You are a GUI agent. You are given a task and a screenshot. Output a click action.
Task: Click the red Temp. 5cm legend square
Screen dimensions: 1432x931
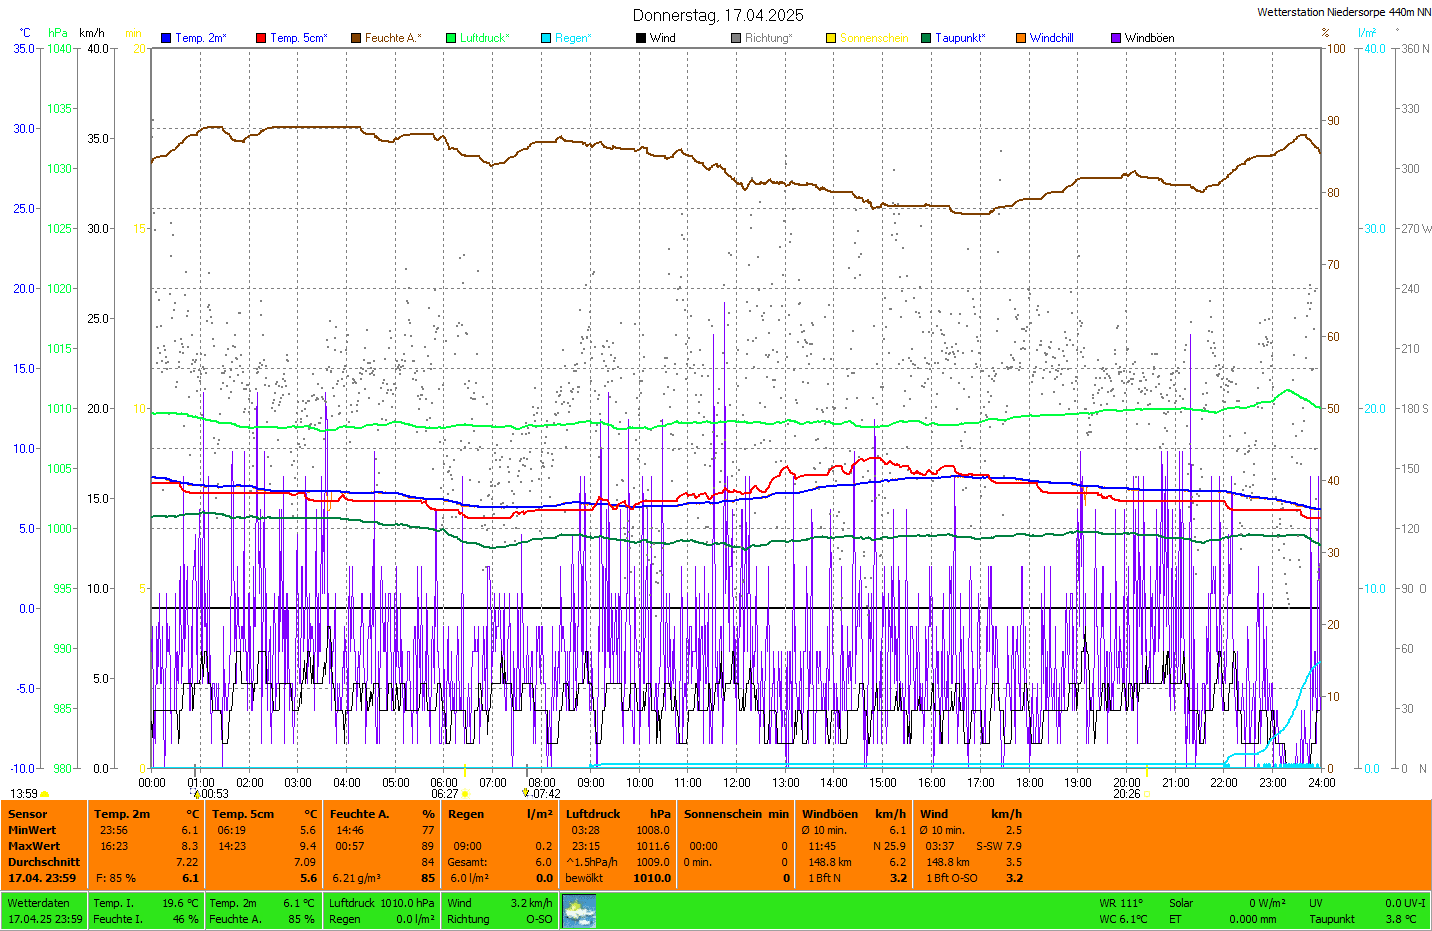(261, 38)
